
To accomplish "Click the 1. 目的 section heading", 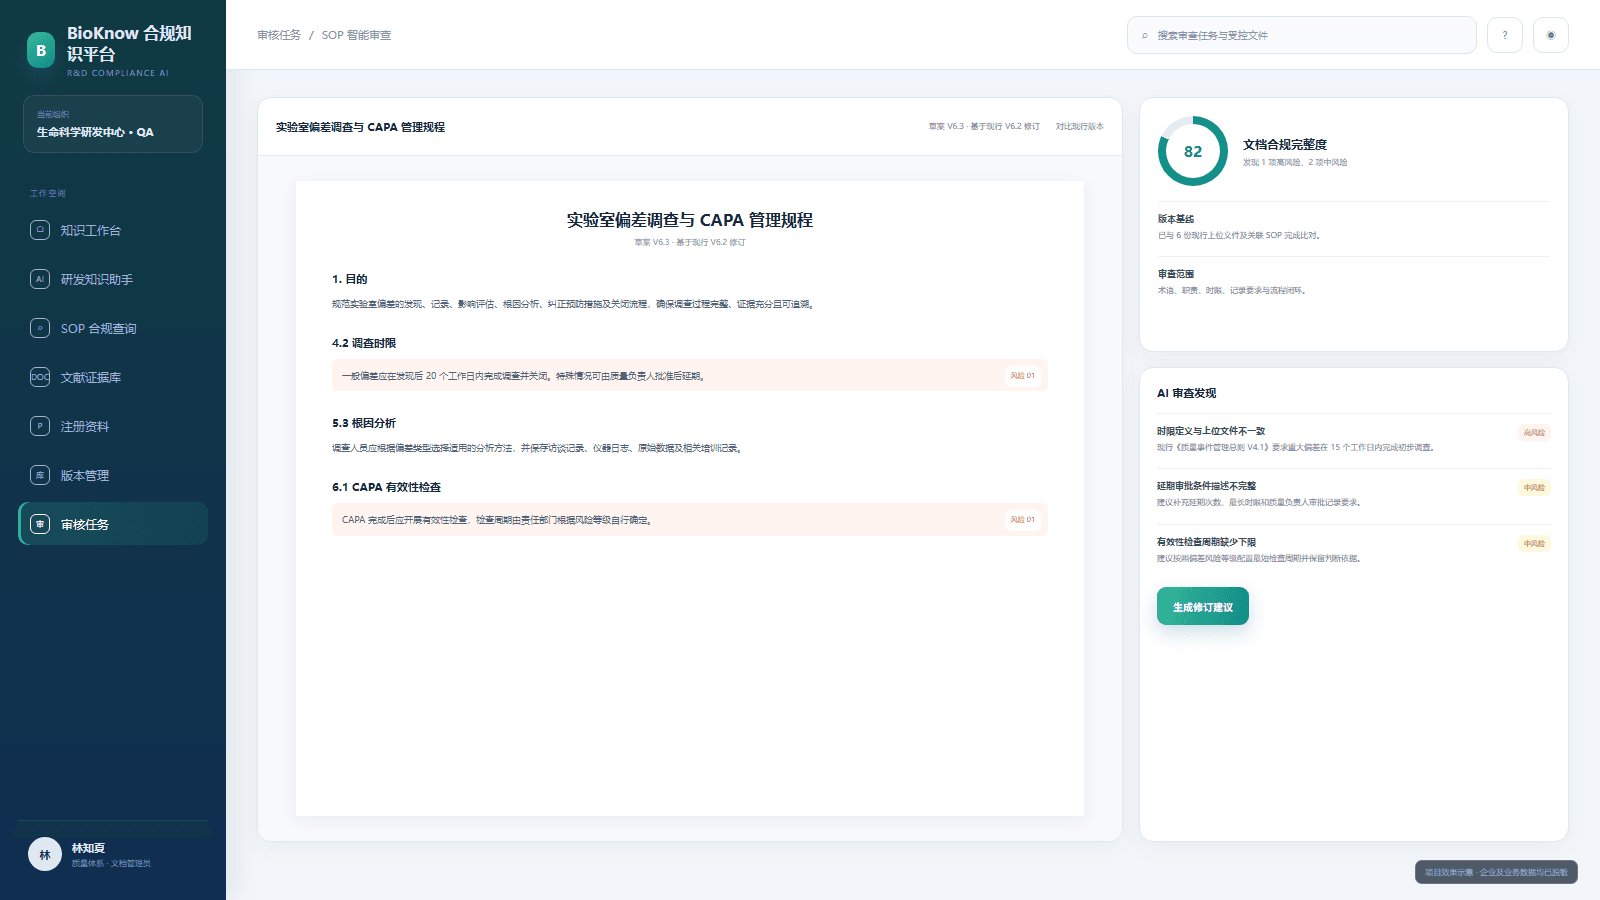I will click(350, 279).
